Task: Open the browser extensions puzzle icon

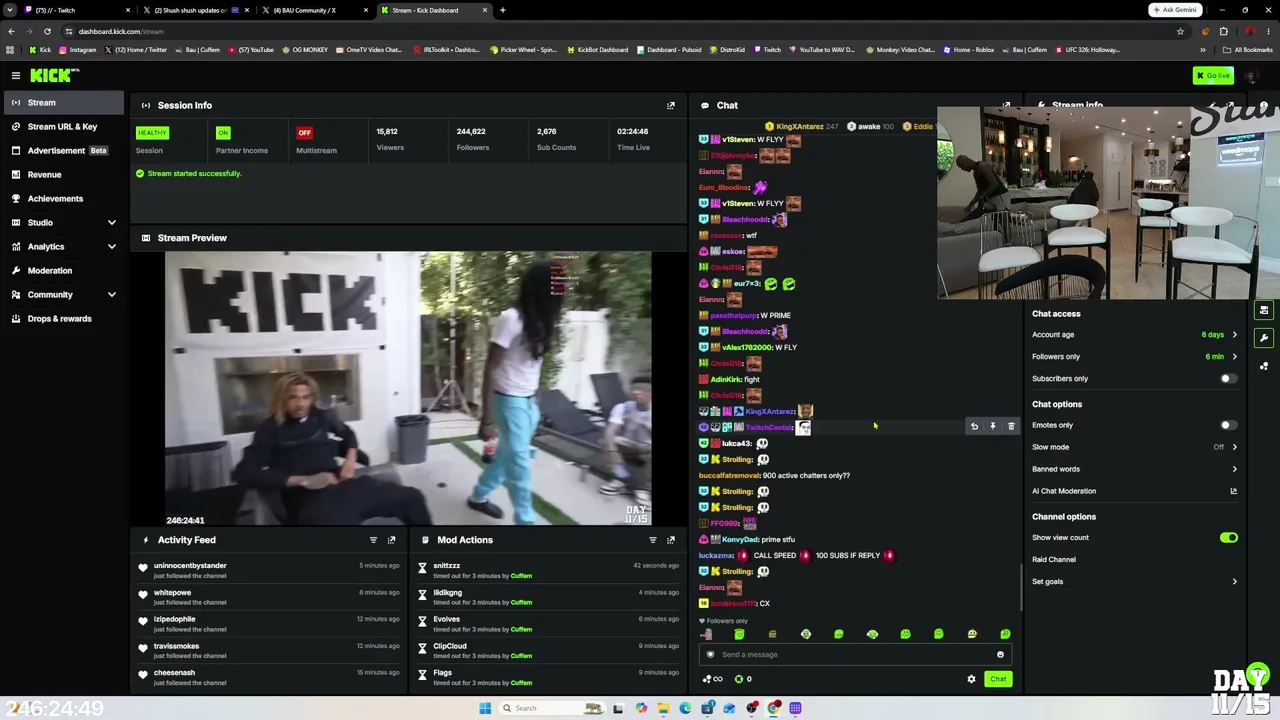Action: [1223, 31]
